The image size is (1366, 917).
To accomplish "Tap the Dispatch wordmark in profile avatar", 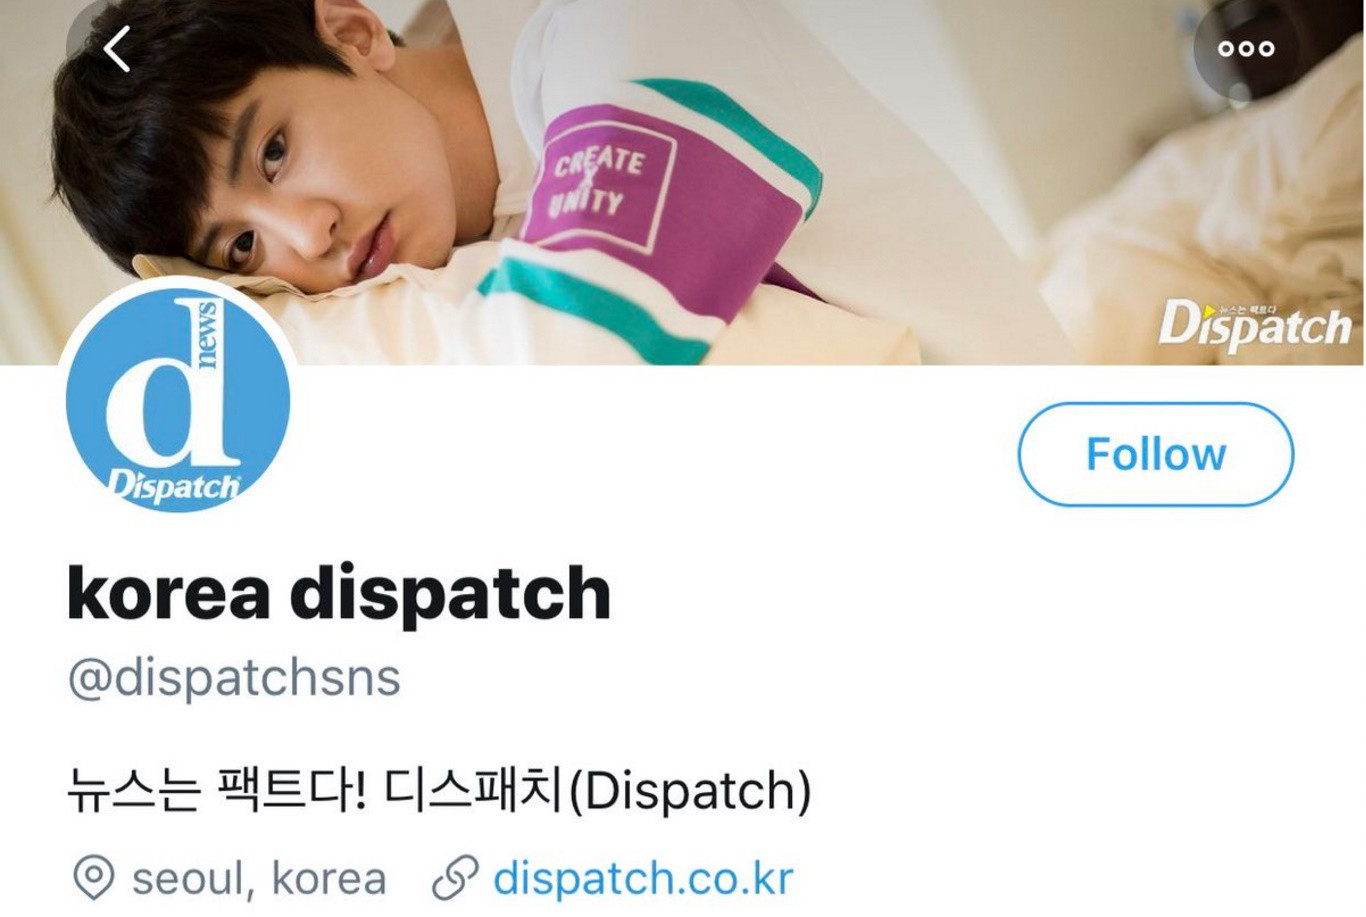I will click(175, 486).
